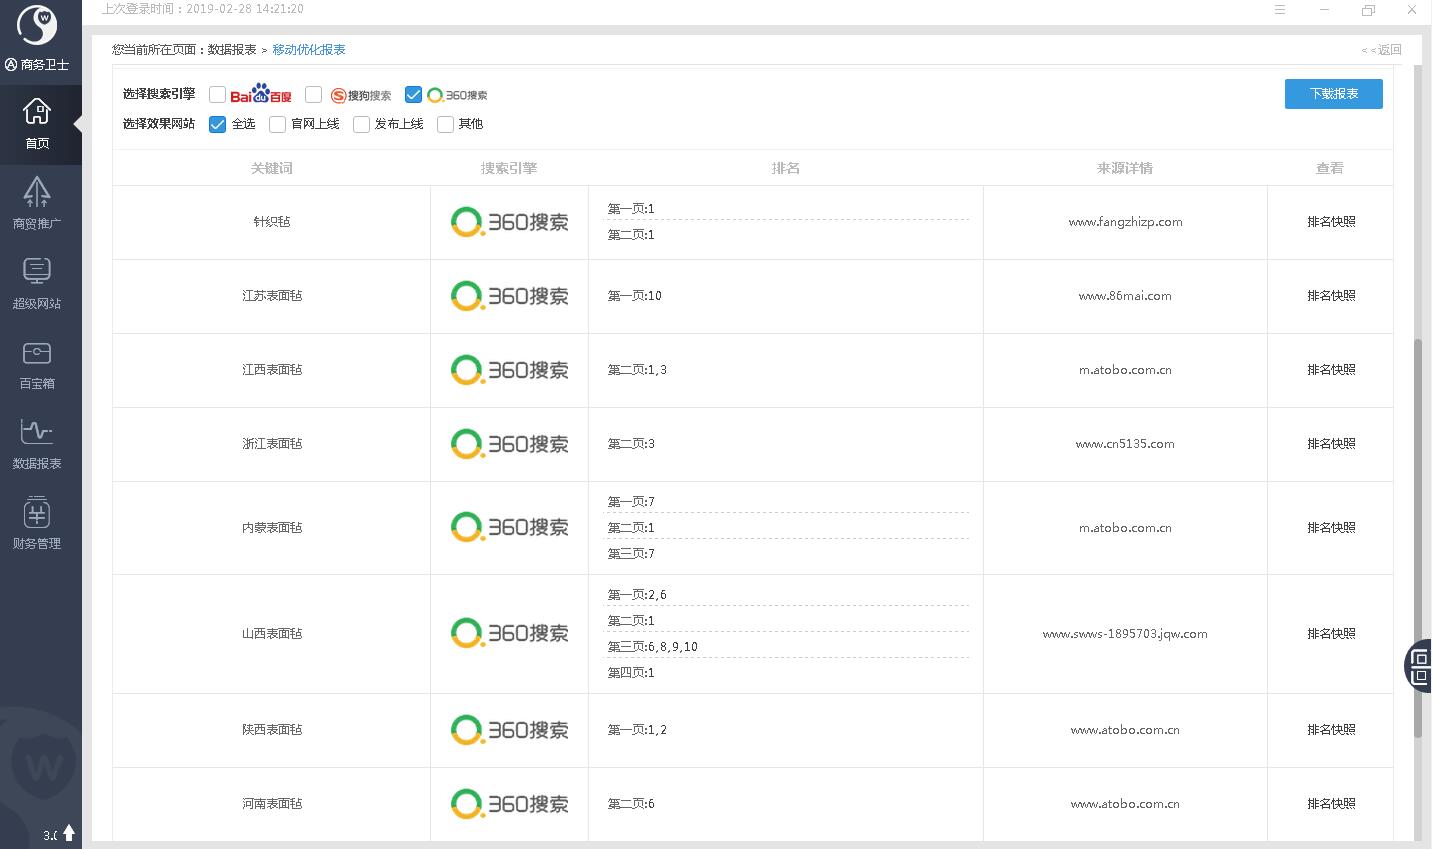Check the 官网上线 checkbox
This screenshot has height=849, width=1432.
278,124
